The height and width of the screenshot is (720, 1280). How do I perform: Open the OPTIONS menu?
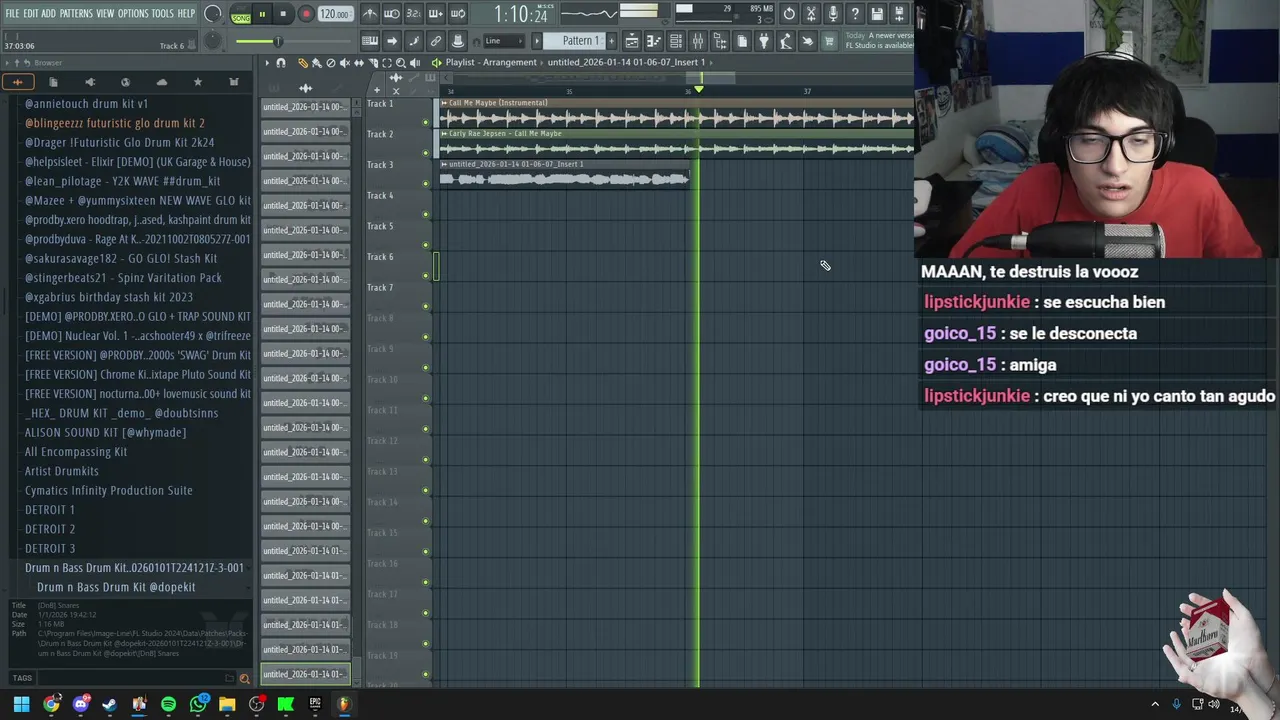[x=133, y=14]
